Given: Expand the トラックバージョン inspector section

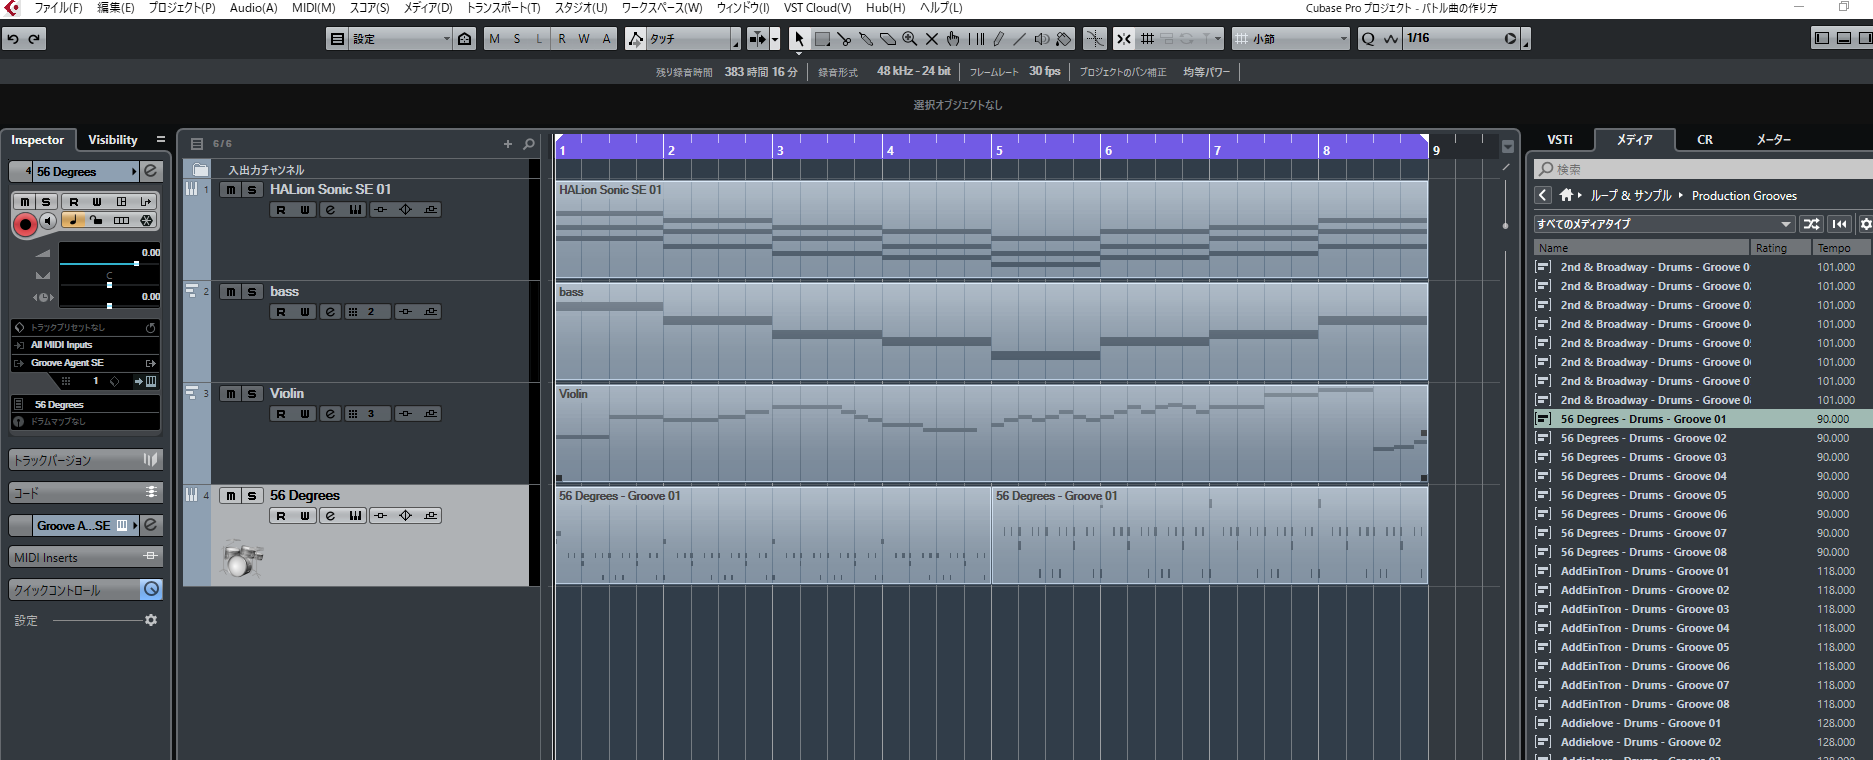Looking at the screenshot, I should tap(85, 460).
